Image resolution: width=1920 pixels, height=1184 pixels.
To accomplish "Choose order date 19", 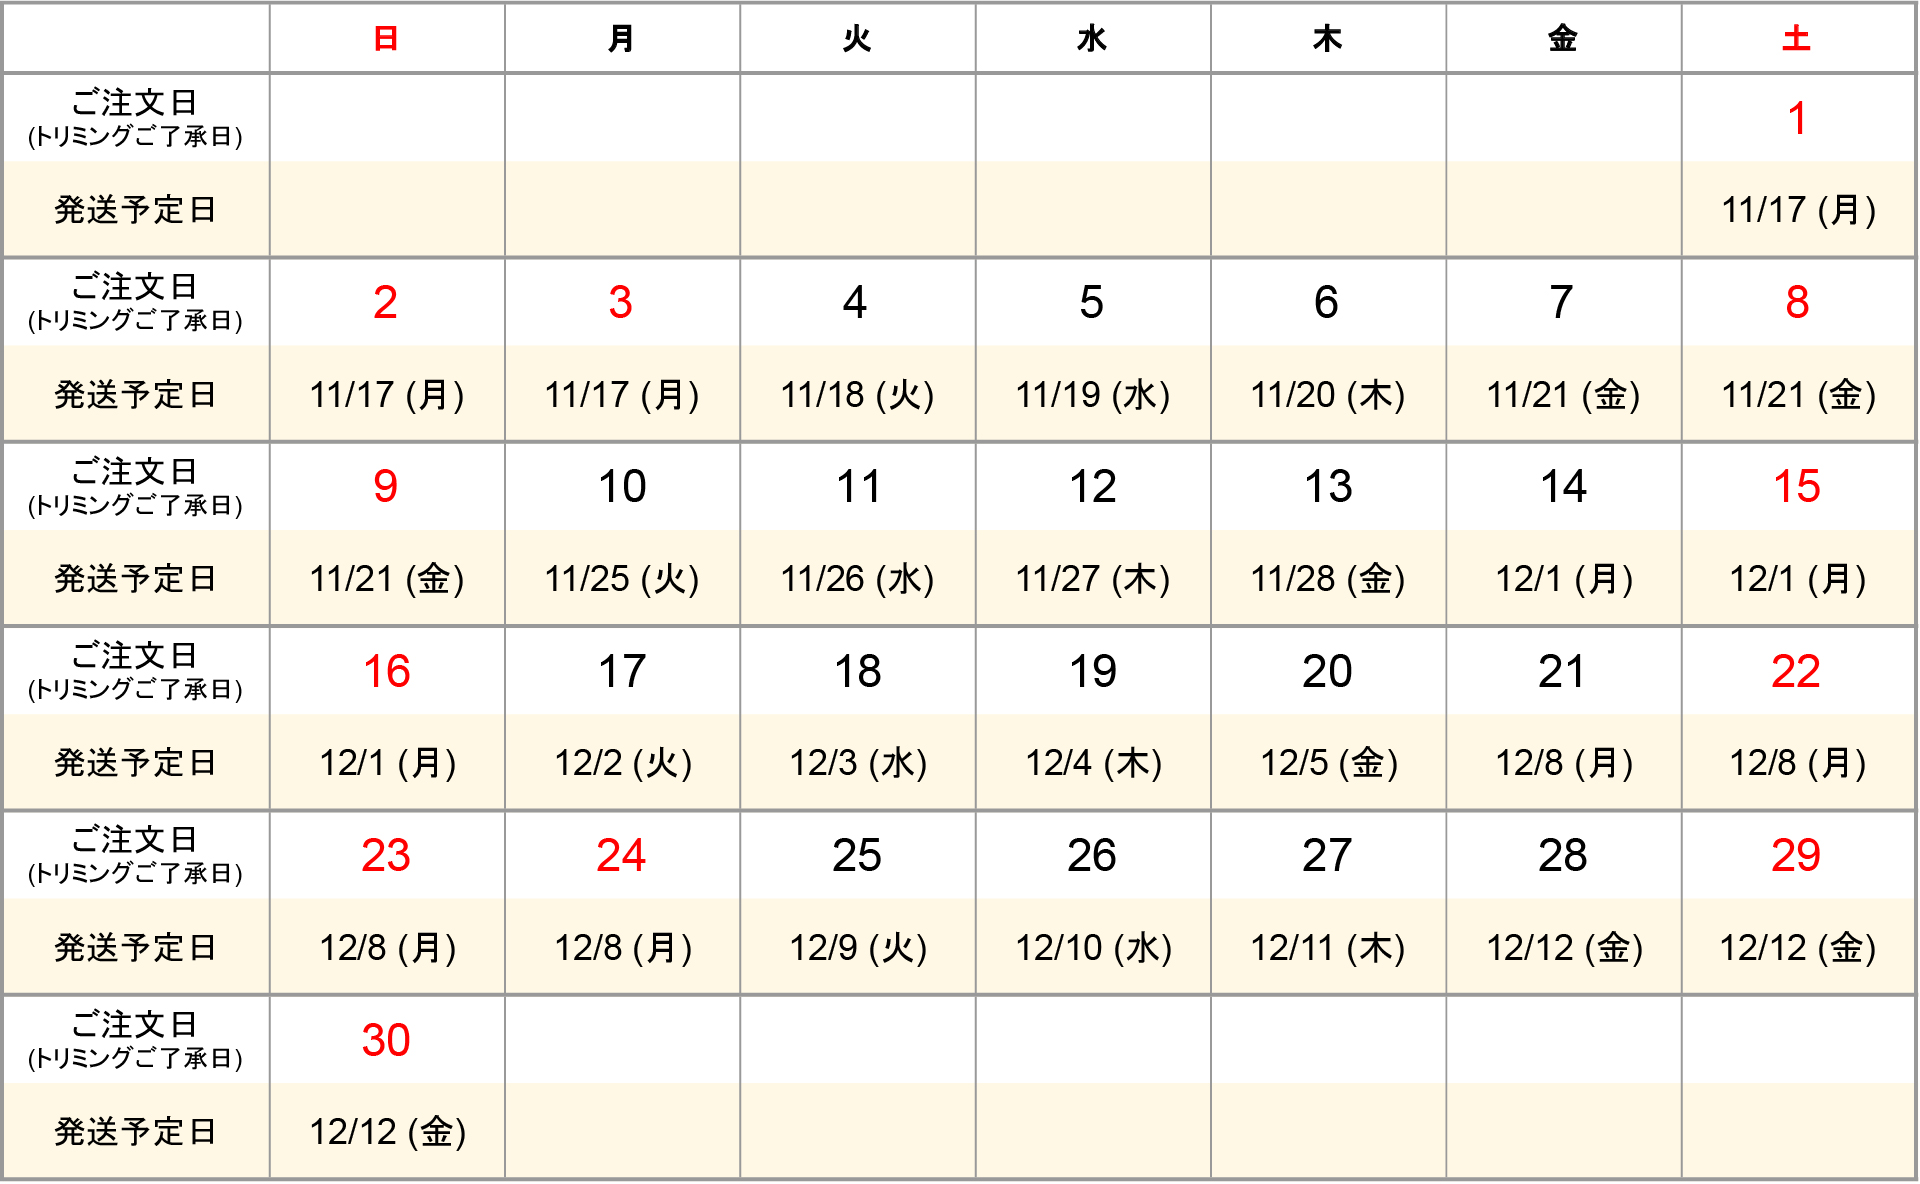I will click(x=1092, y=671).
